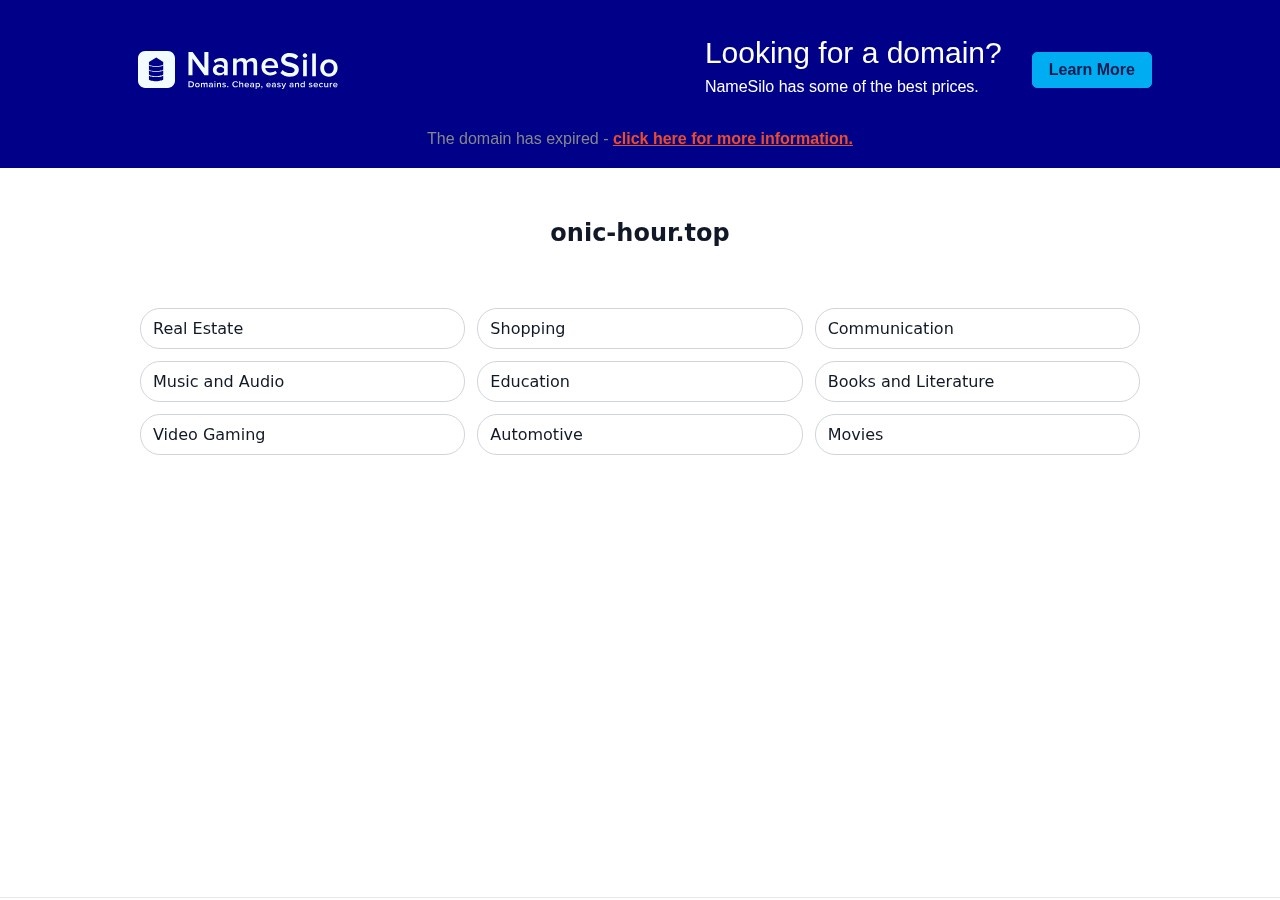This screenshot has height=900, width=1280.
Task: Click 'The domain has expired' notice text
Action: point(513,138)
